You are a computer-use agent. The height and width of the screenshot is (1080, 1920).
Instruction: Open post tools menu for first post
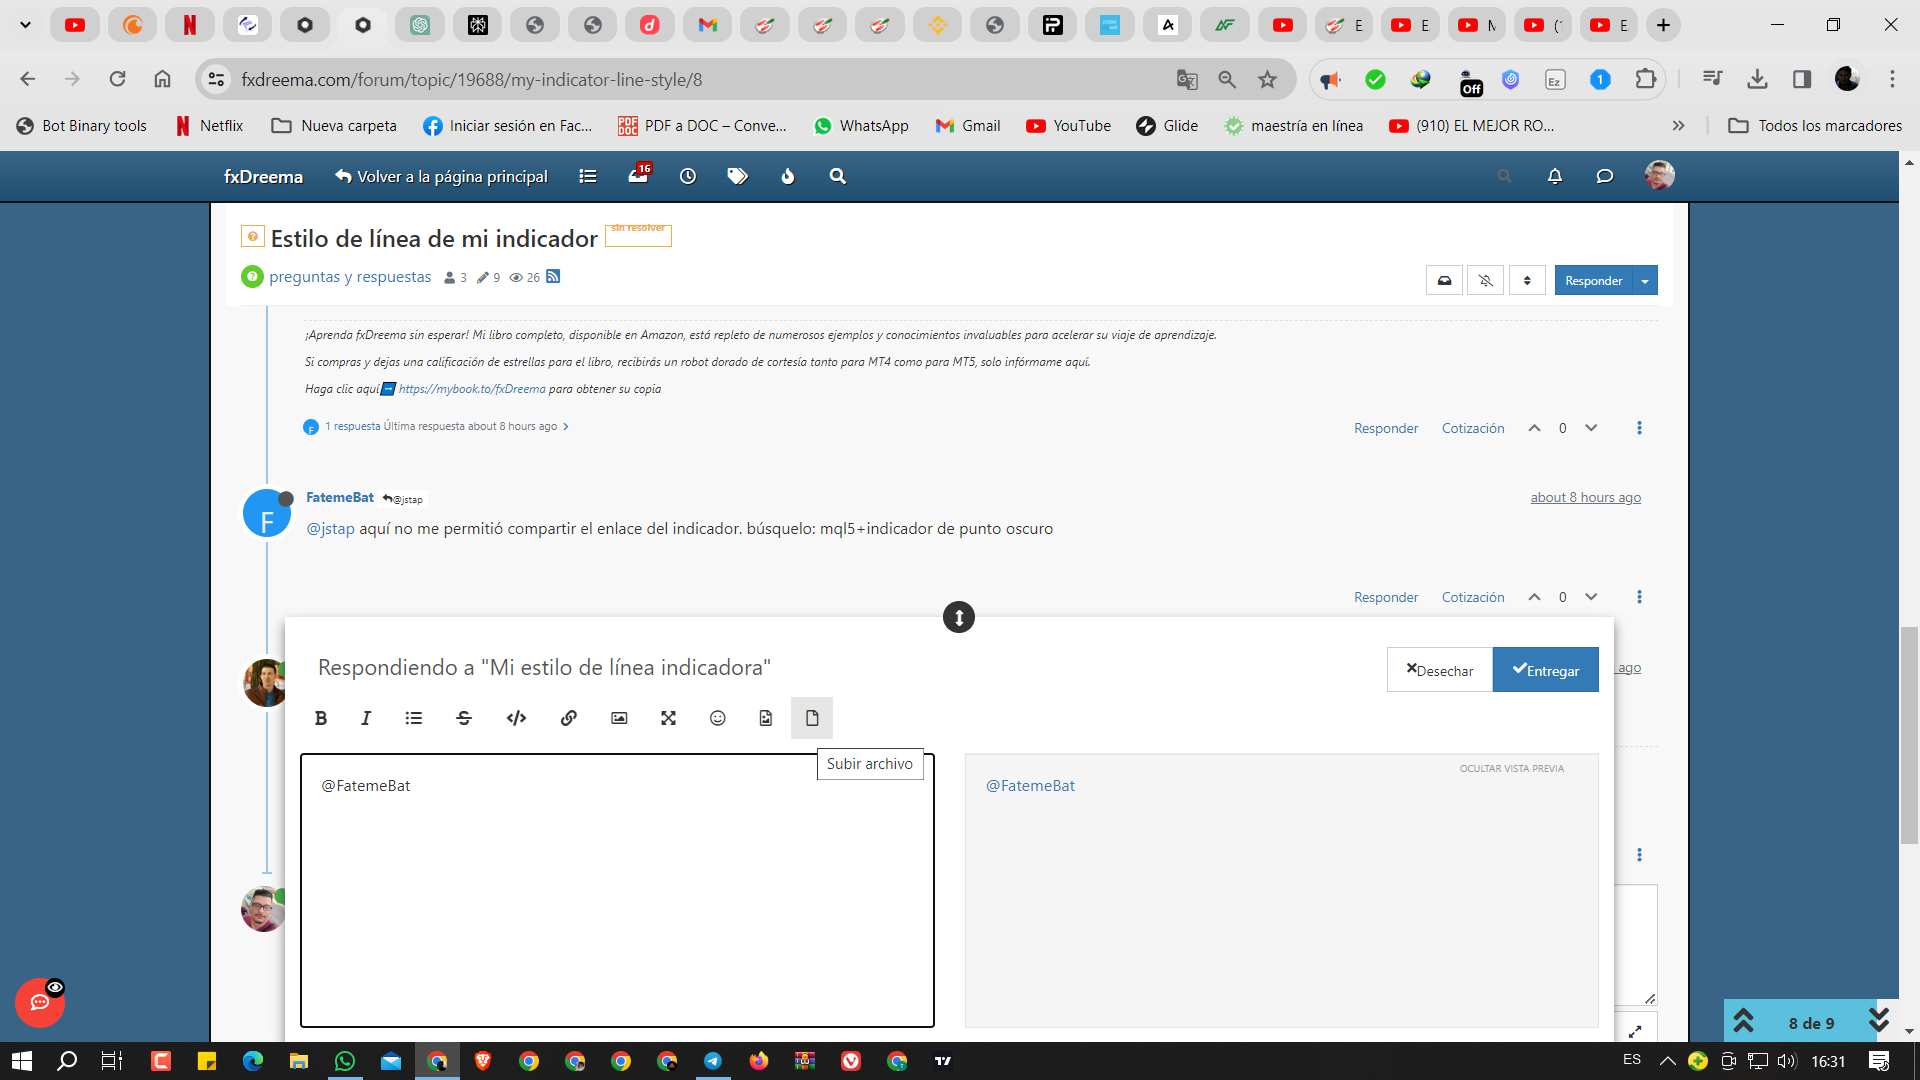click(x=1639, y=428)
